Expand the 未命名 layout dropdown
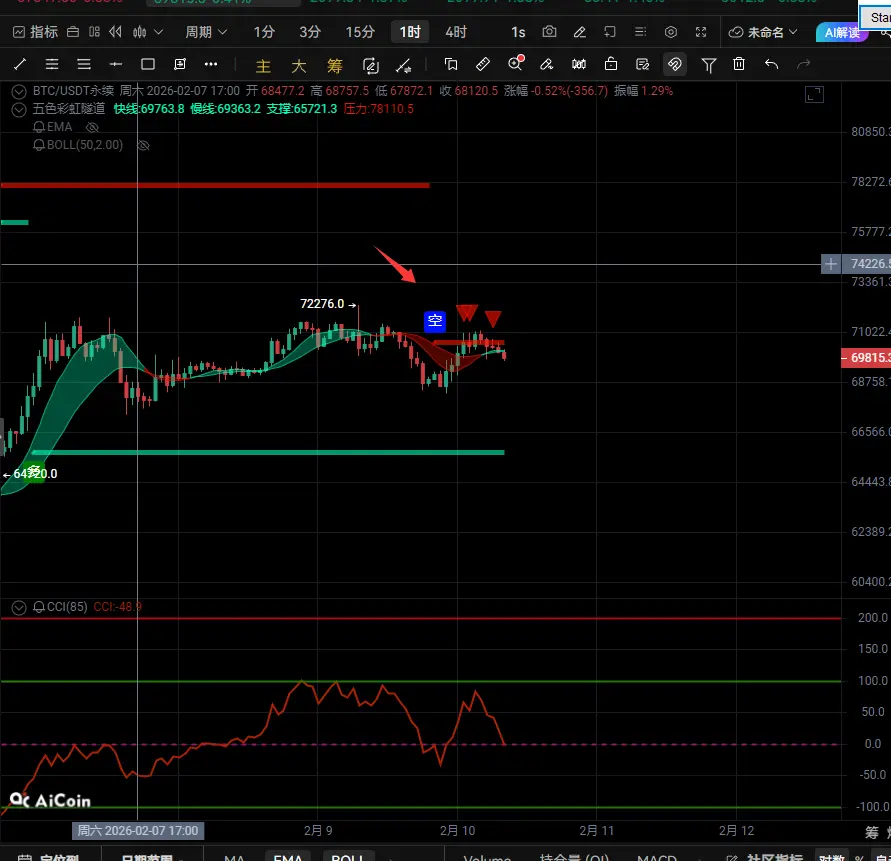The width and height of the screenshot is (891, 861). (x=763, y=32)
